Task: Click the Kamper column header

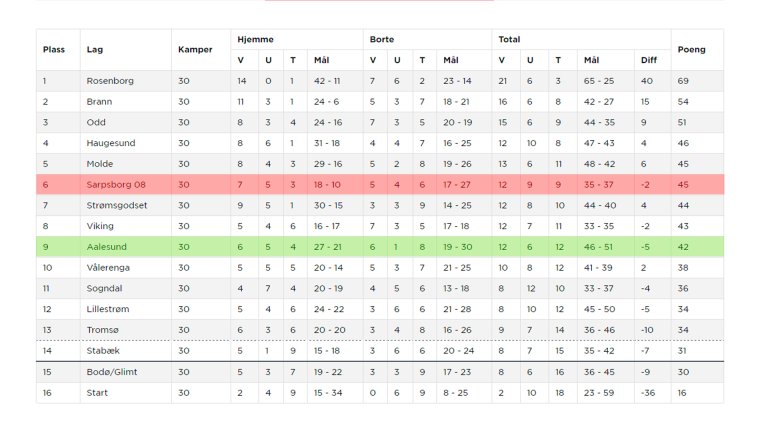Action: [x=195, y=49]
